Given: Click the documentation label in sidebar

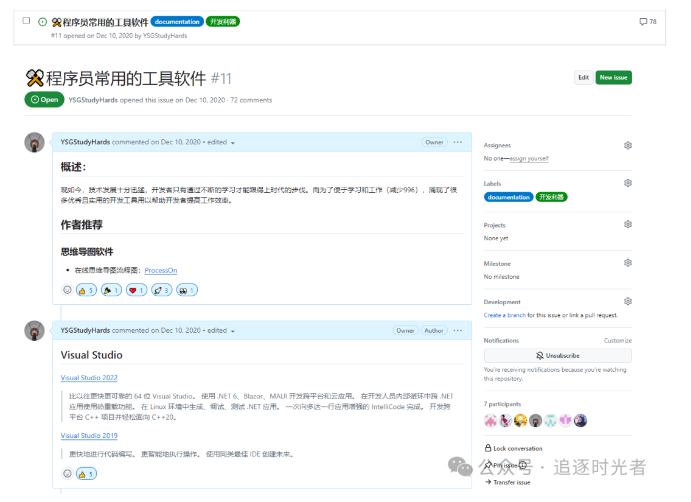Looking at the screenshot, I should tap(509, 197).
